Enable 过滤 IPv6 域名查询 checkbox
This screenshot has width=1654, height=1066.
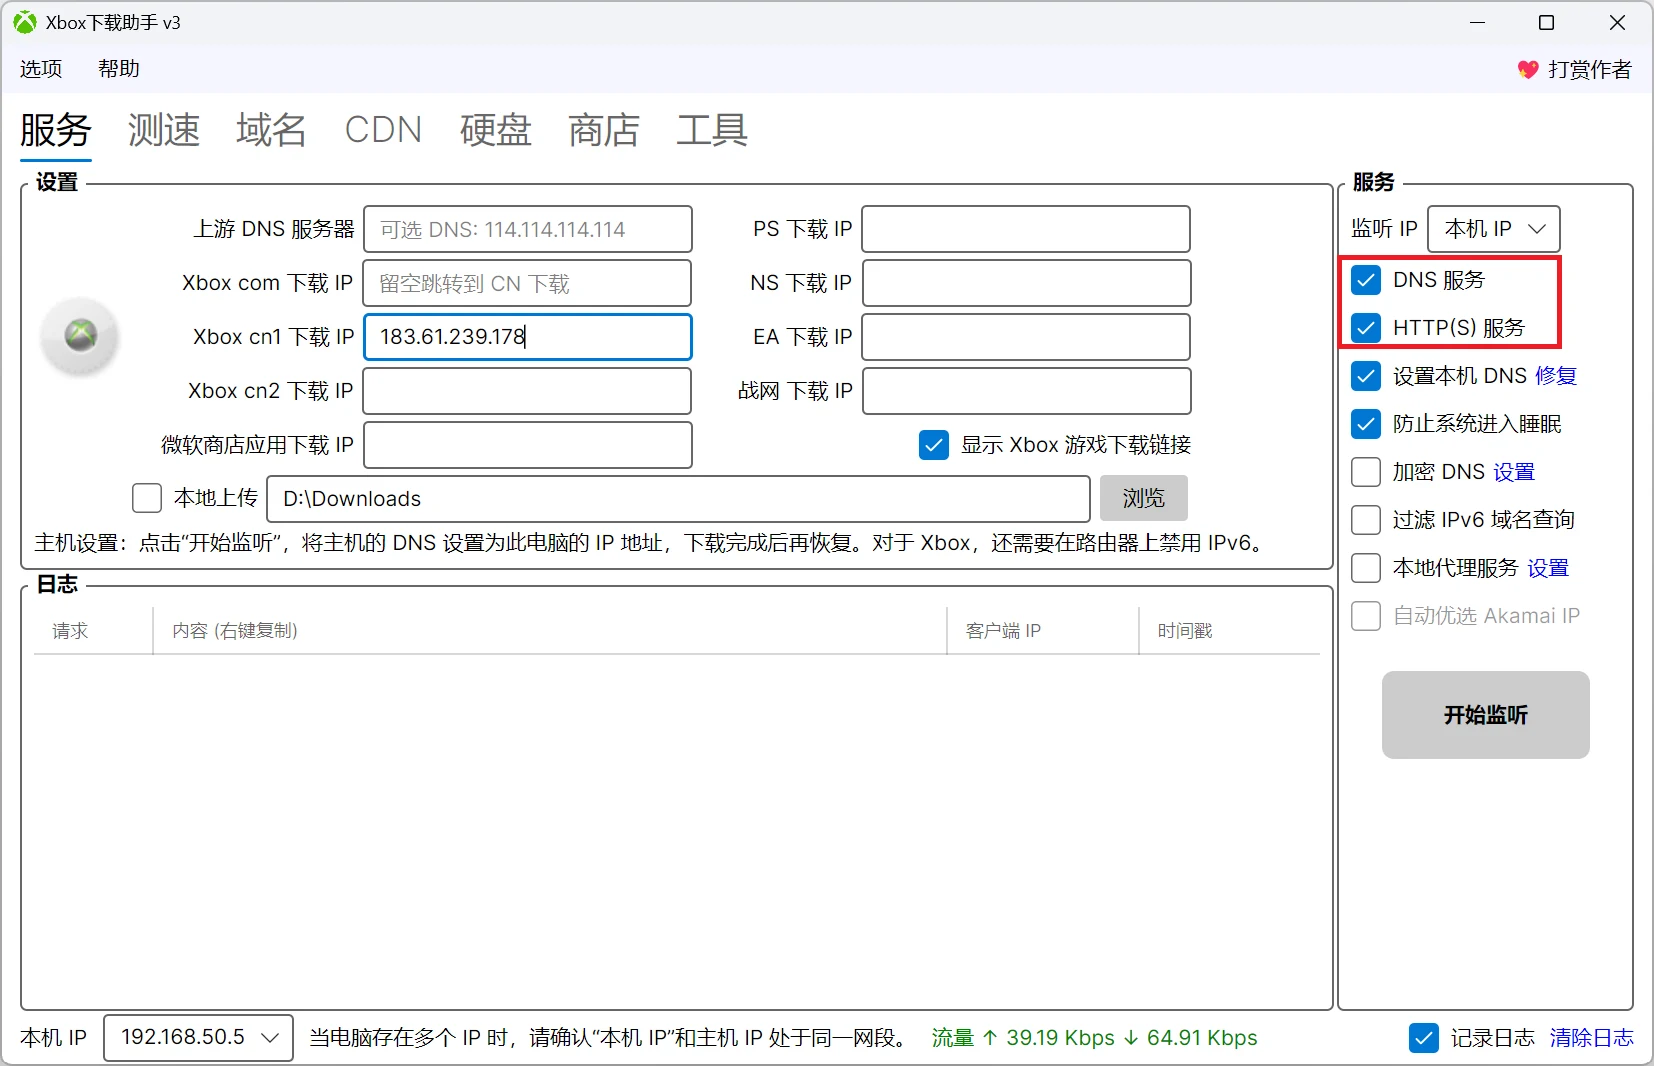(x=1366, y=520)
